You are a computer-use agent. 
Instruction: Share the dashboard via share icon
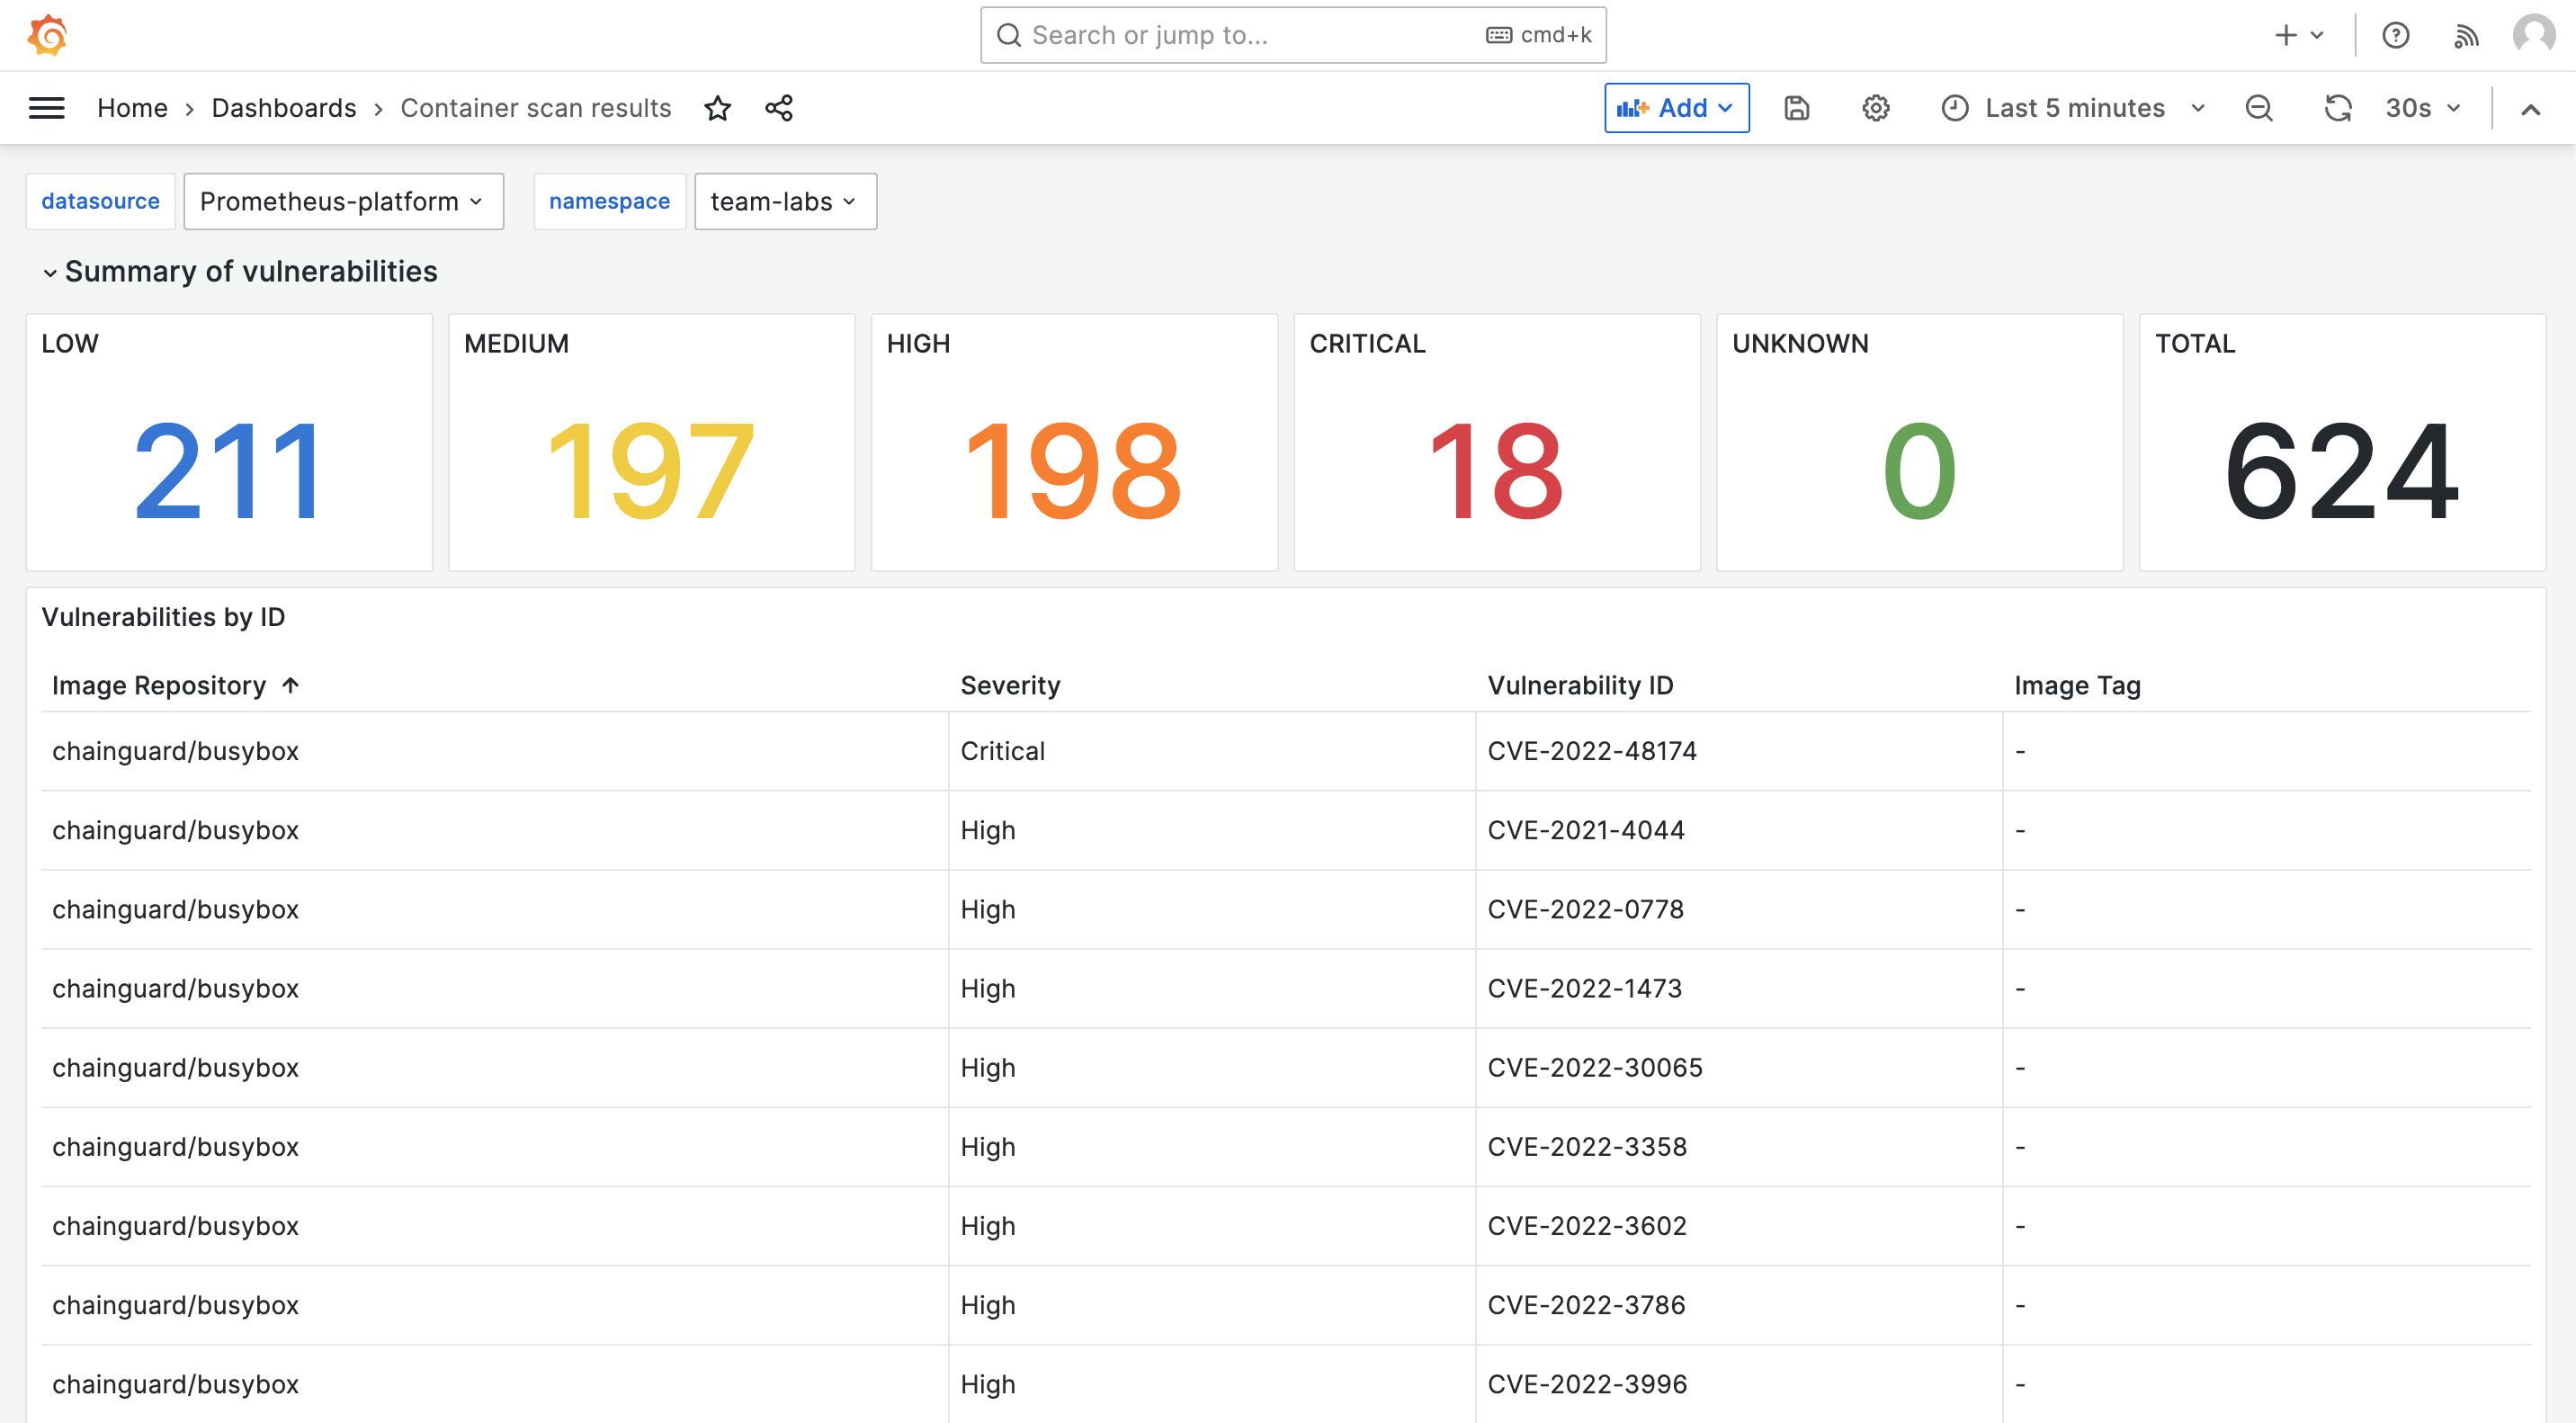click(779, 108)
